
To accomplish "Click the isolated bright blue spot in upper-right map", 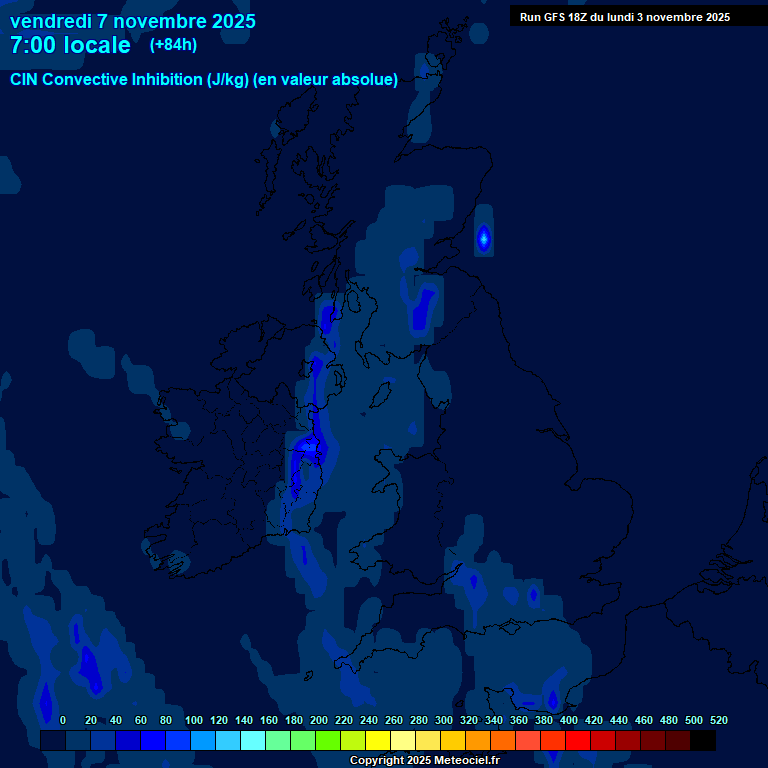I will (484, 238).
